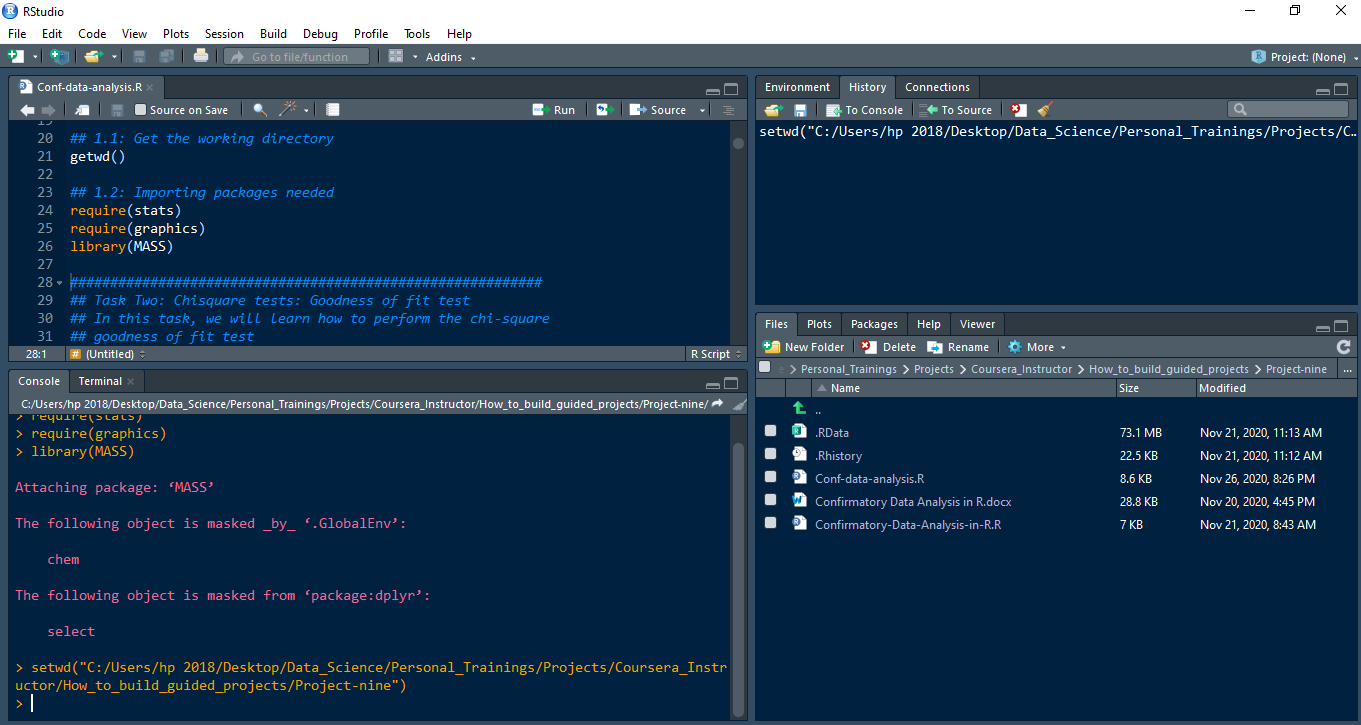Click the broom icon to clear history

(x=1045, y=110)
